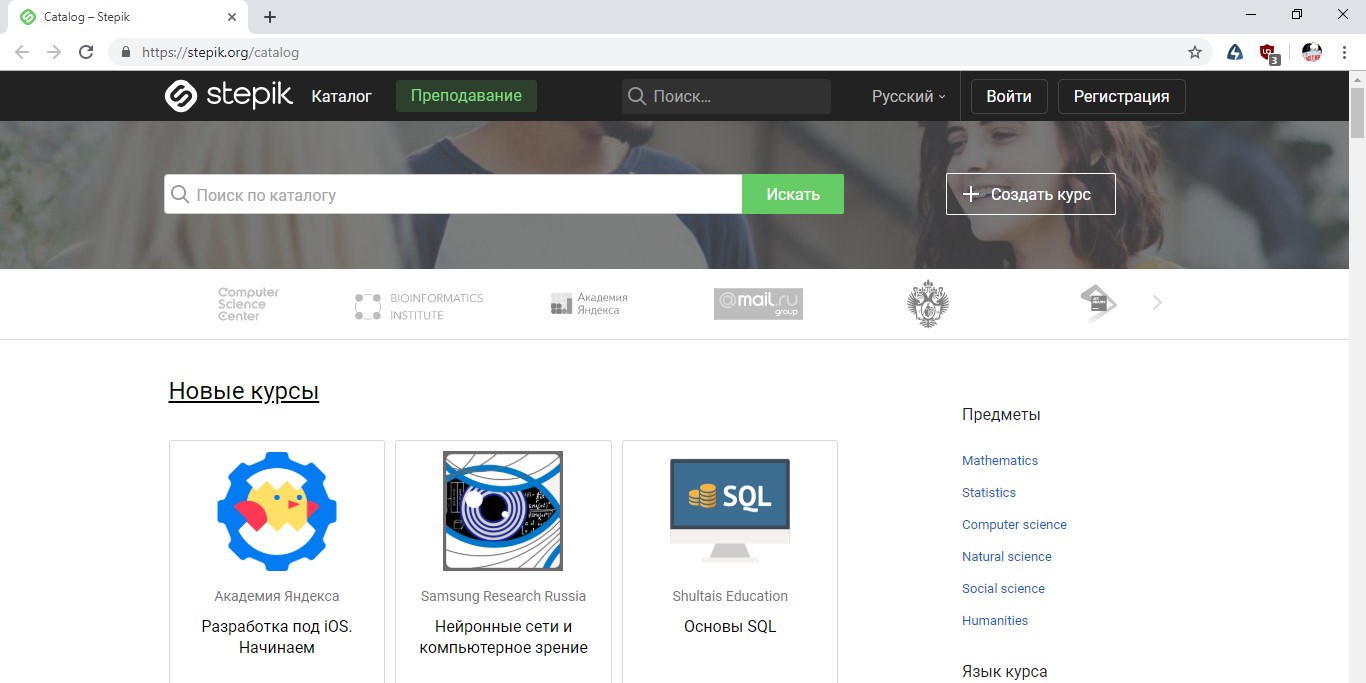Image resolution: width=1366 pixels, height=683 pixels.
Task: Open the Computer Science Center partner logo
Action: (248, 304)
